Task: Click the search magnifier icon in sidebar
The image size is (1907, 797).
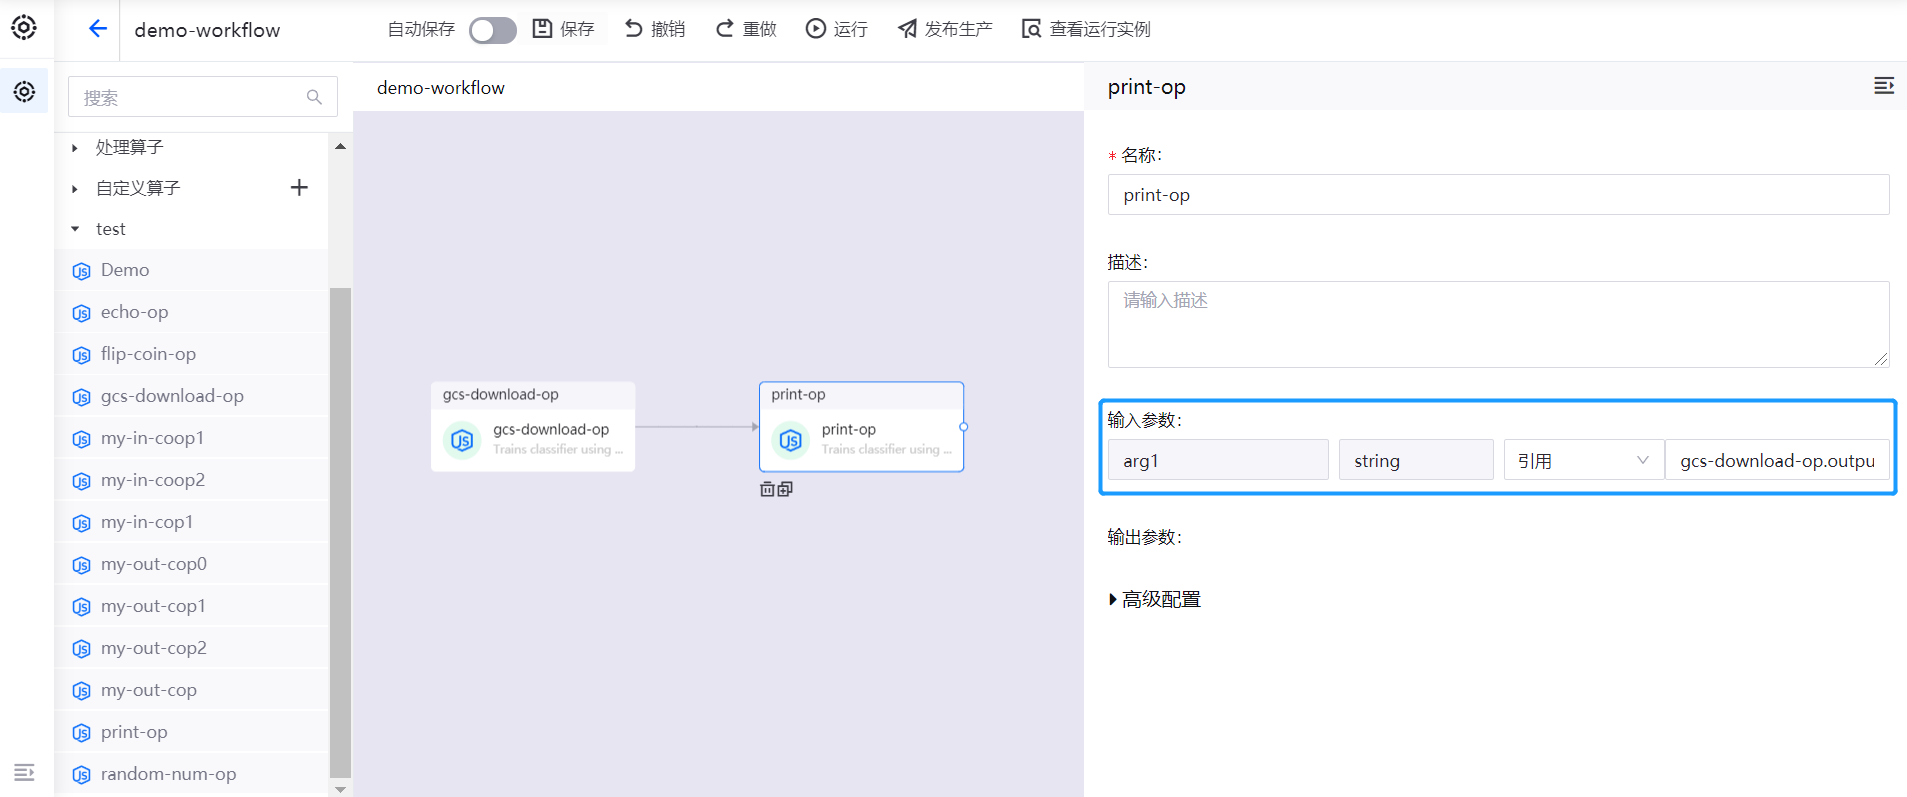Action: 314,97
